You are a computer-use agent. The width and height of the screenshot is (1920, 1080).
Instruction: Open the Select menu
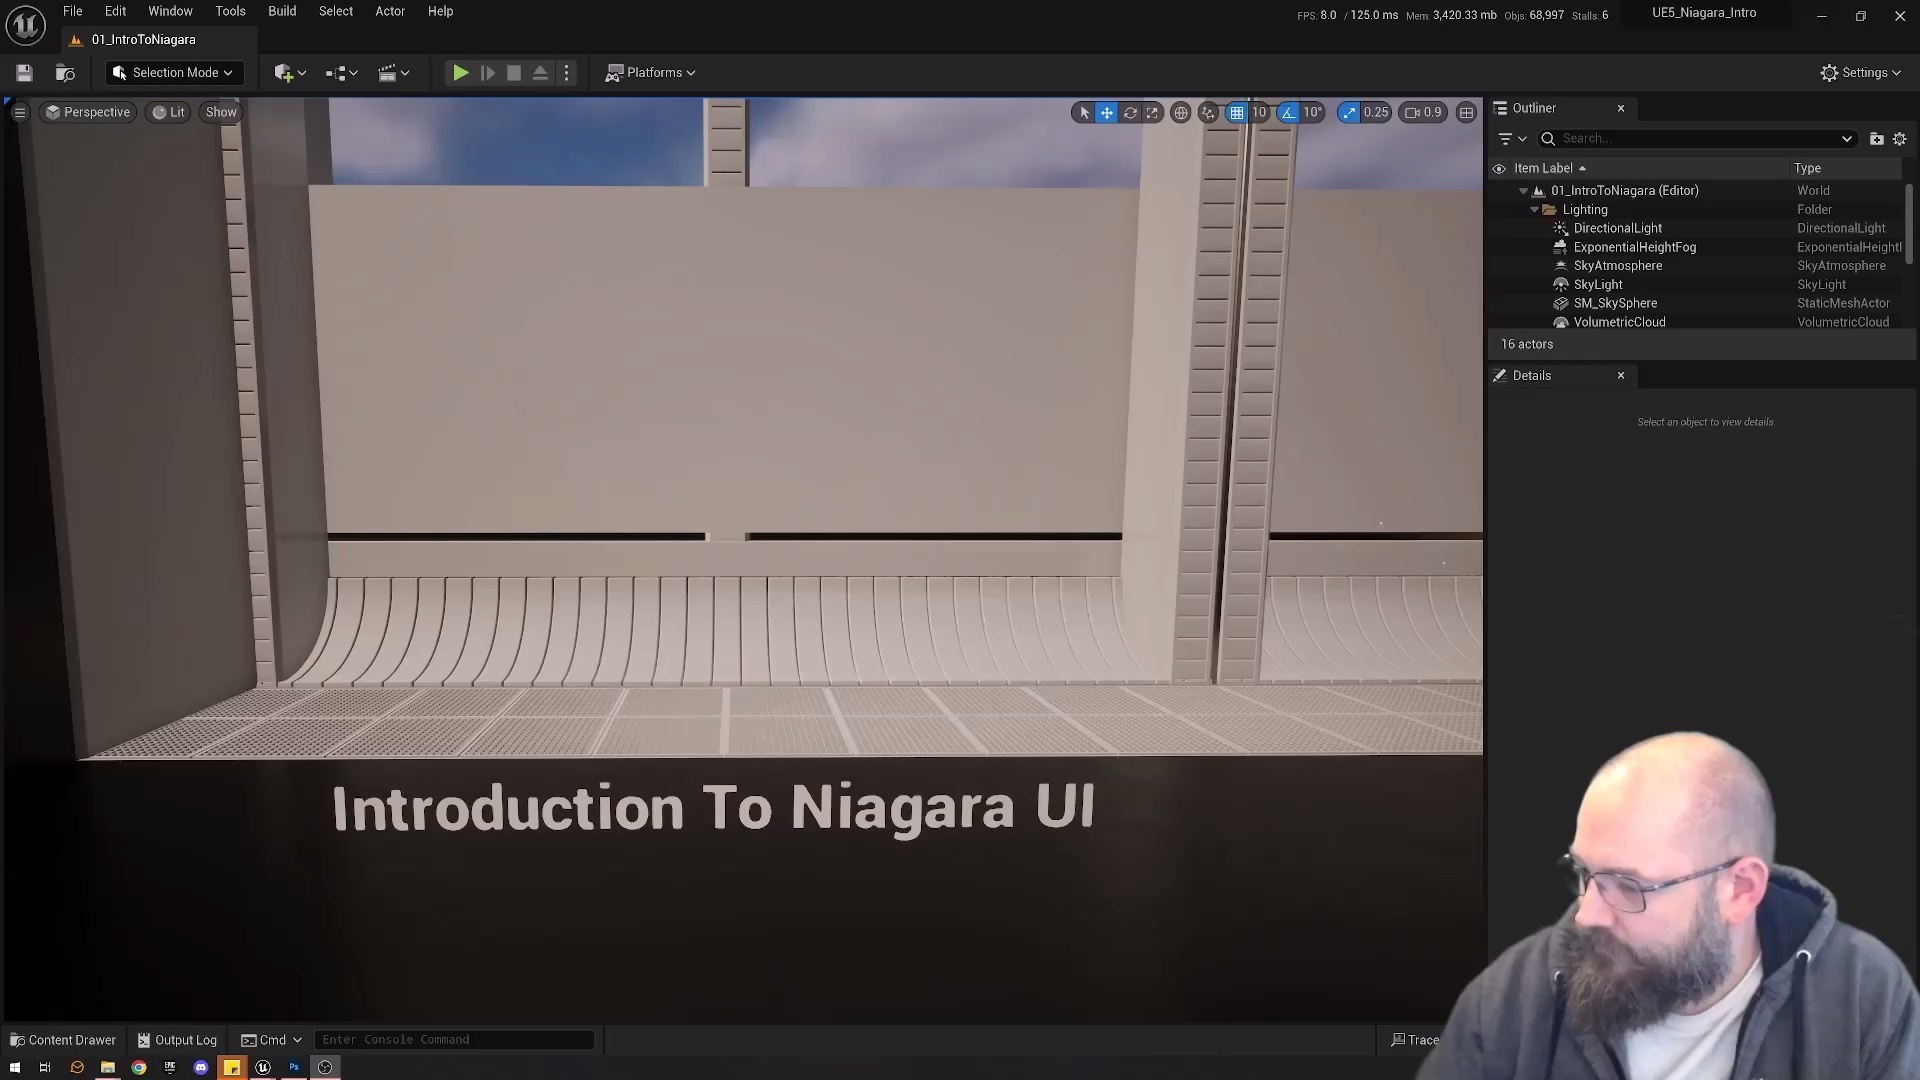tap(336, 11)
